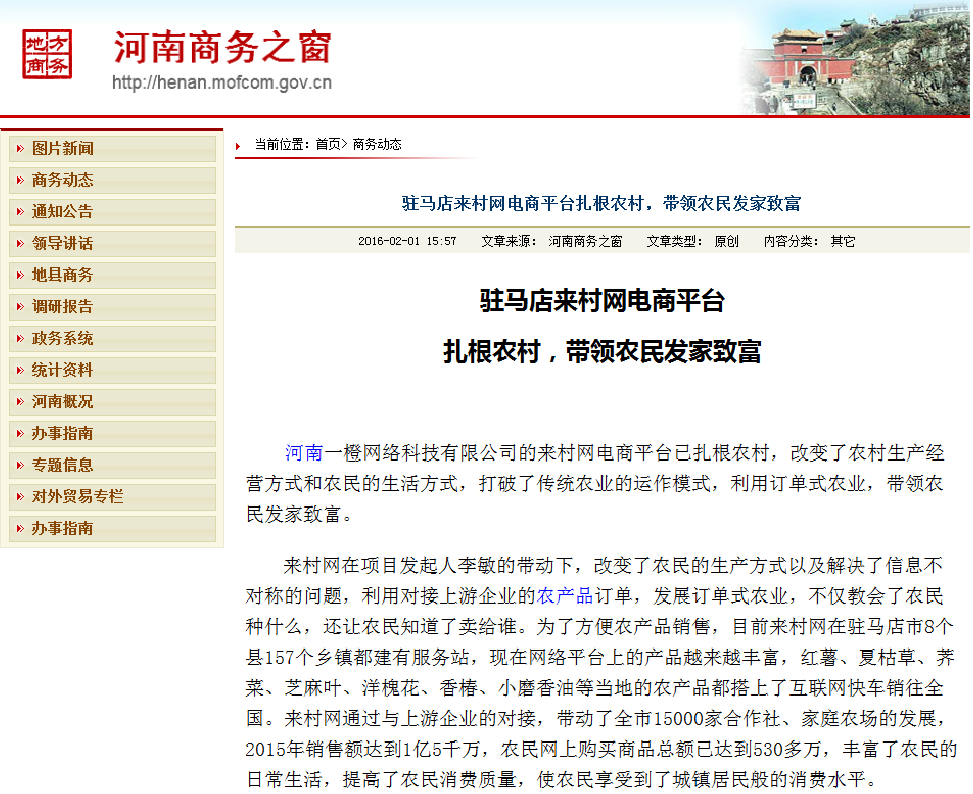Click arrow icon beside 领导讲话
Screen dimensions: 973x794
[20, 244]
